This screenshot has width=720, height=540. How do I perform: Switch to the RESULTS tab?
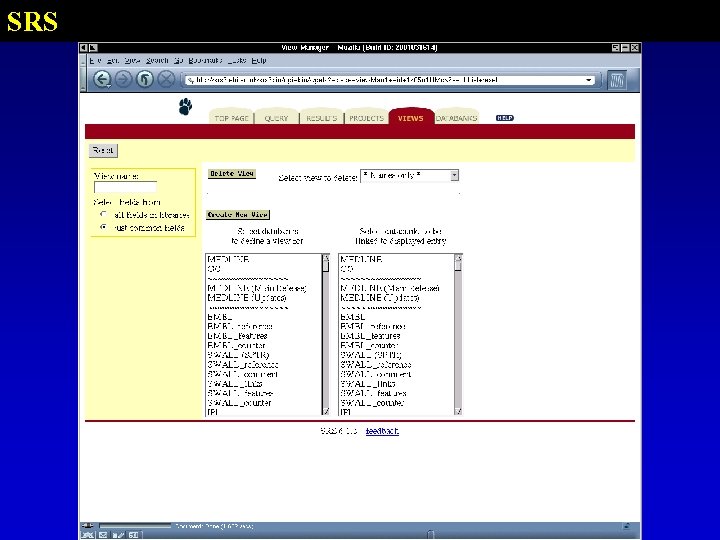click(x=321, y=118)
